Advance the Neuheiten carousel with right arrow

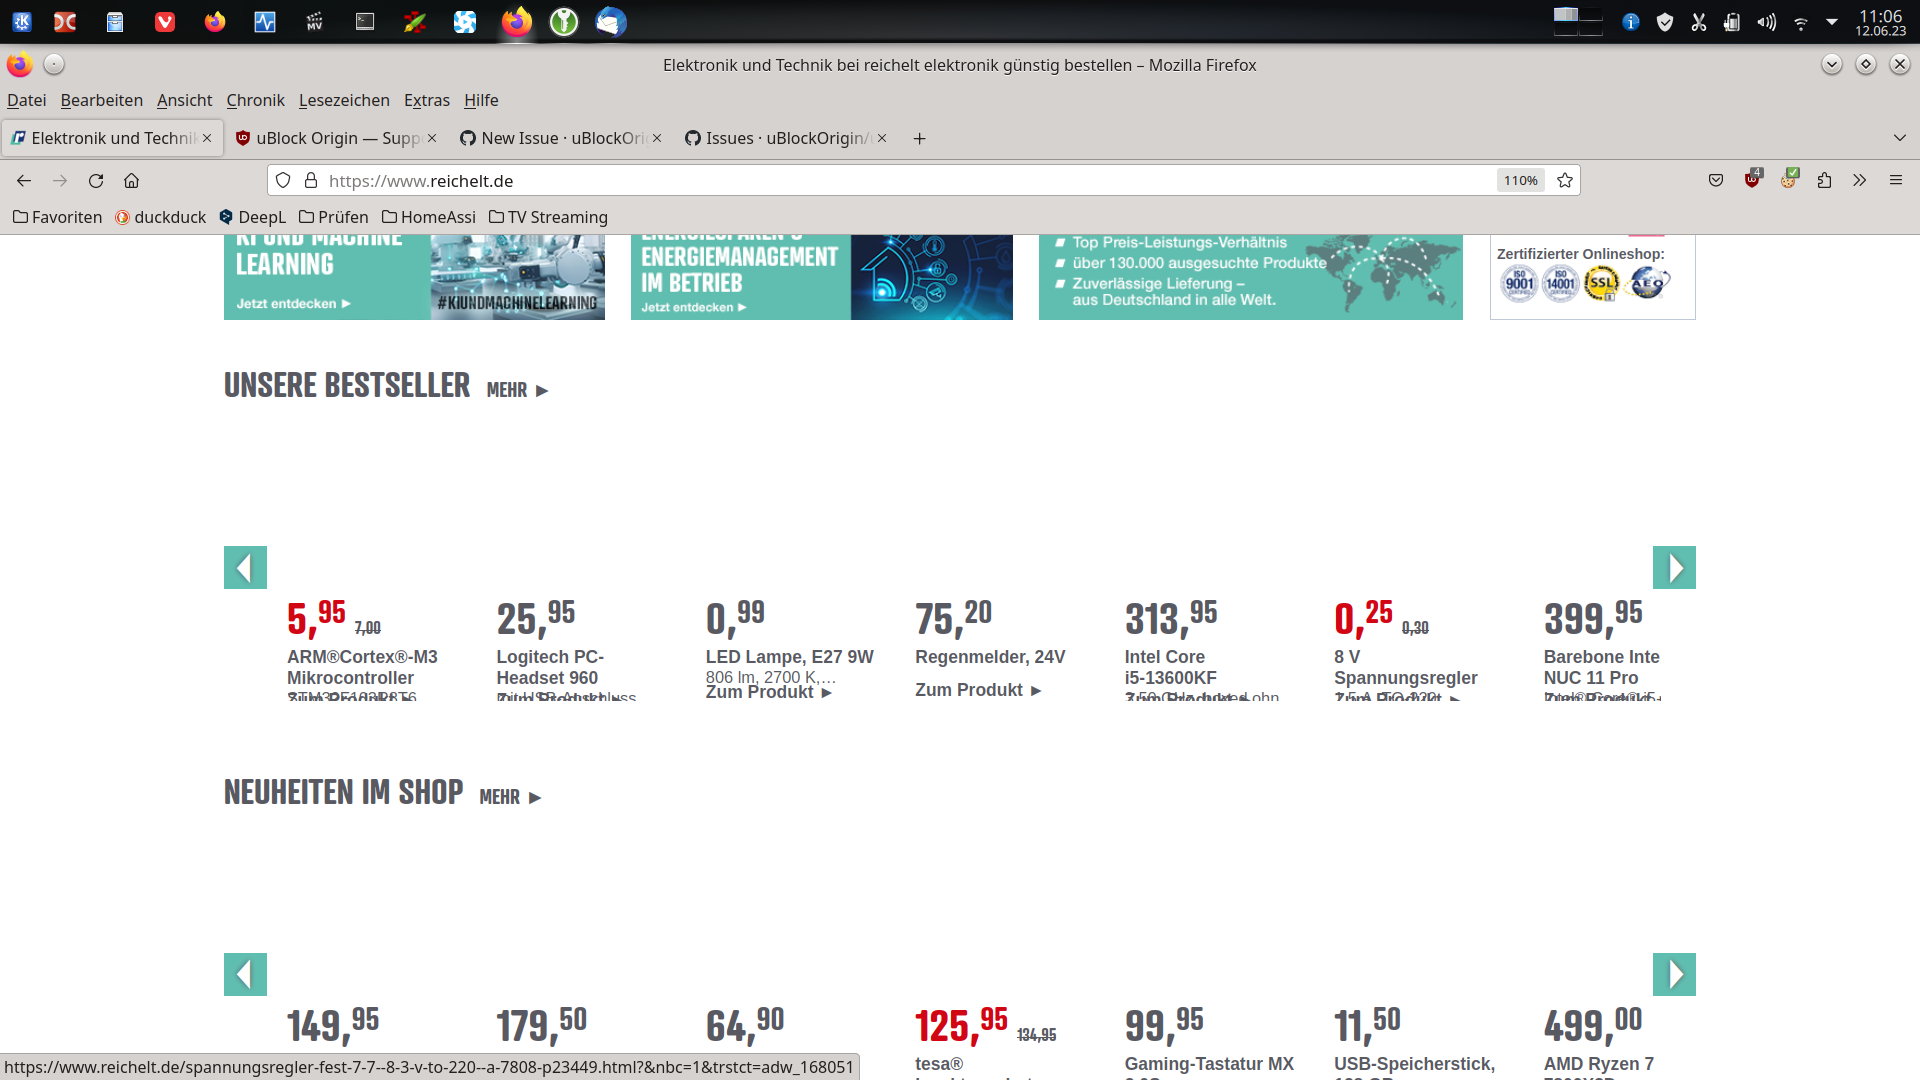tap(1674, 974)
